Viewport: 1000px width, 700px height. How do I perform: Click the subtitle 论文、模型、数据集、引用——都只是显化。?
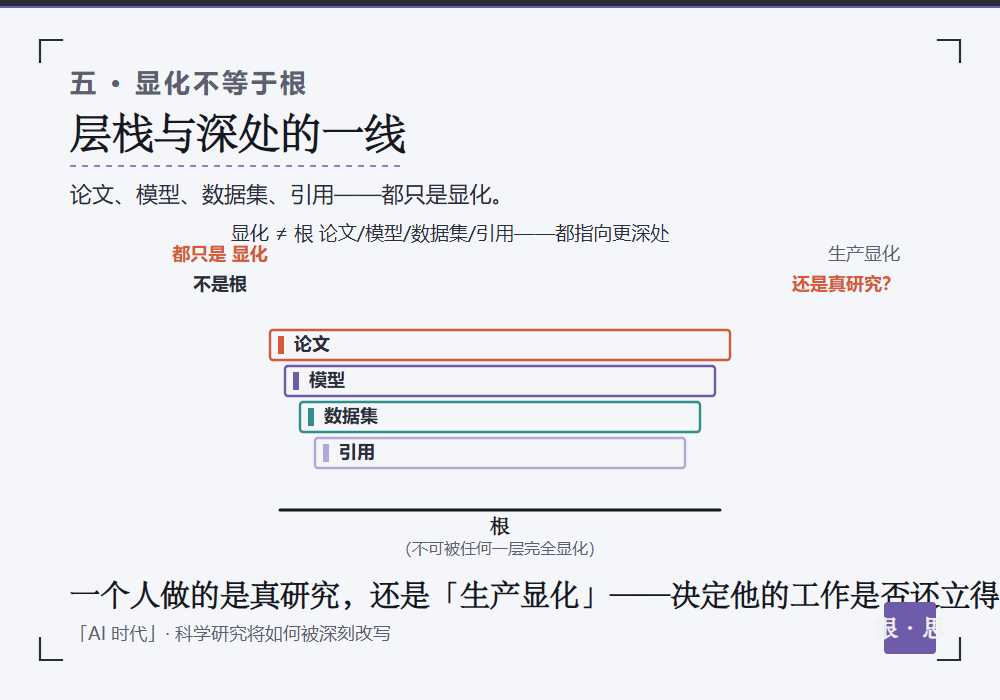click(287, 194)
